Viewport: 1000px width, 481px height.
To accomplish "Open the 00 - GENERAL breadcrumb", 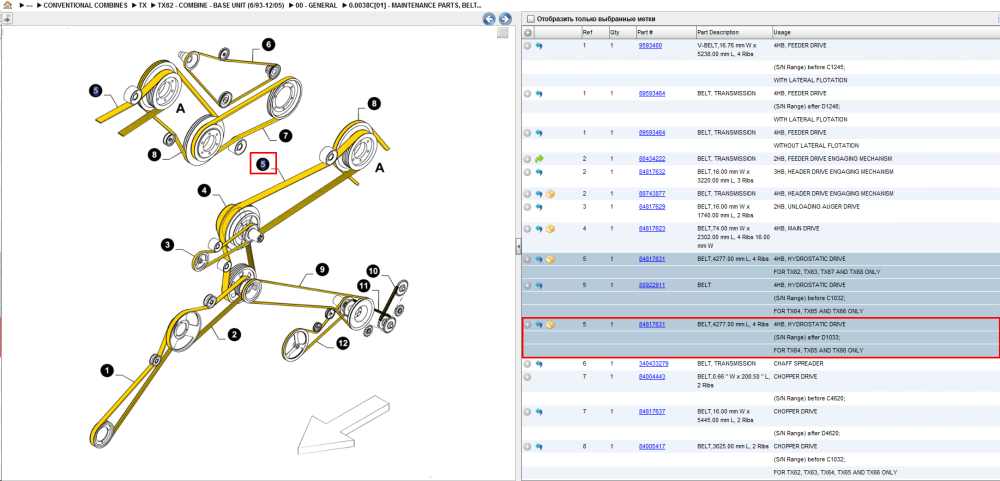I will tap(317, 4).
